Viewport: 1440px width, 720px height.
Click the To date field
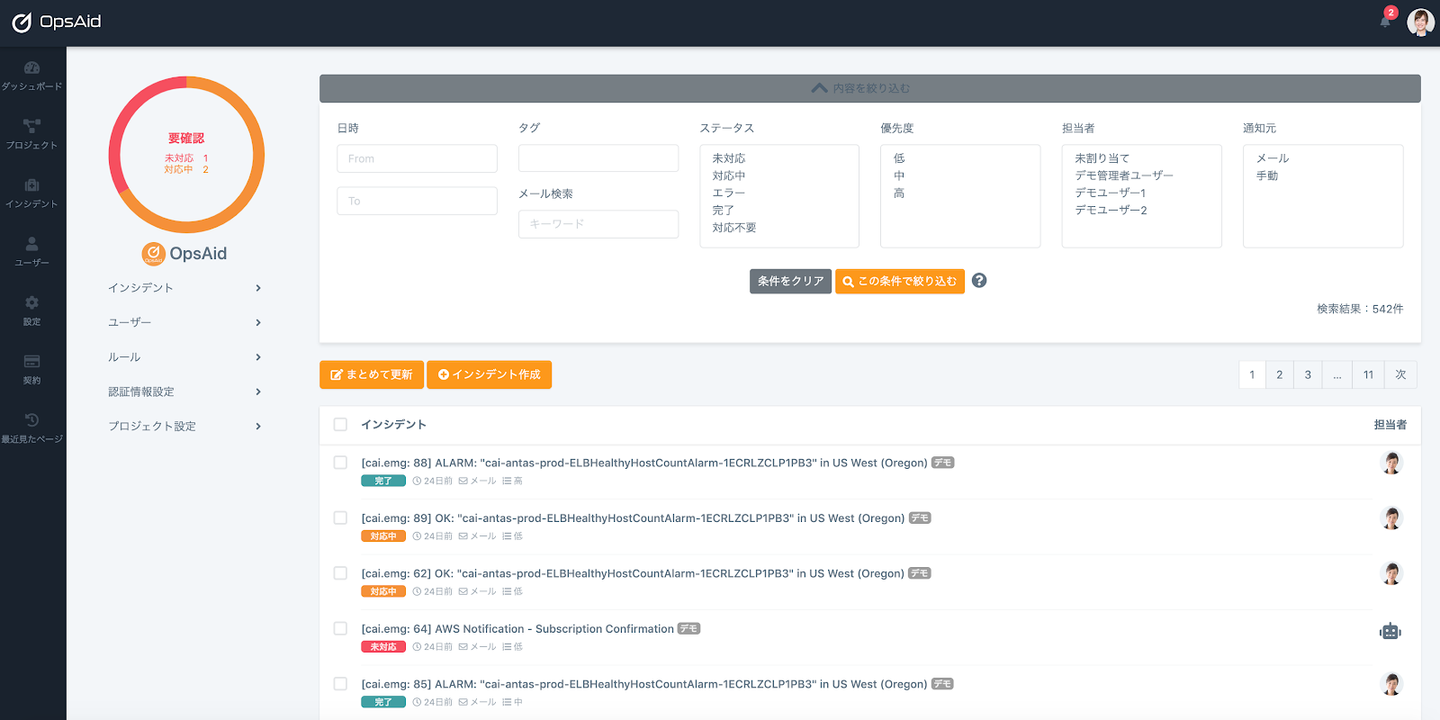(x=417, y=201)
